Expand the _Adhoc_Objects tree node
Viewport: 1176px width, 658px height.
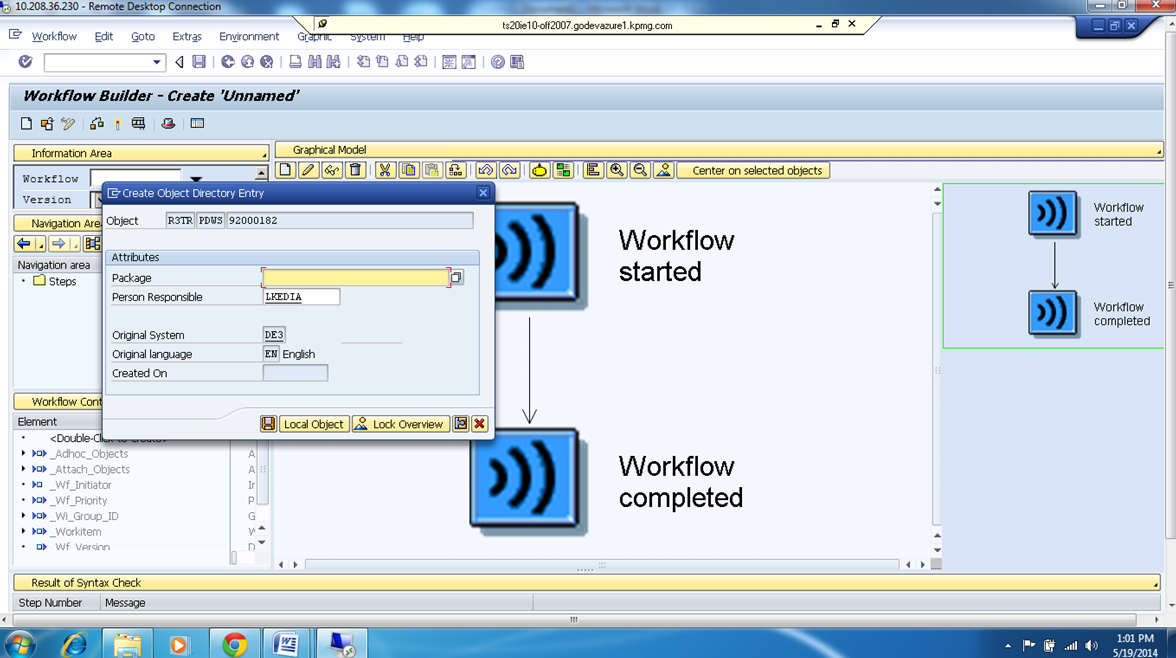pyautogui.click(x=22, y=453)
